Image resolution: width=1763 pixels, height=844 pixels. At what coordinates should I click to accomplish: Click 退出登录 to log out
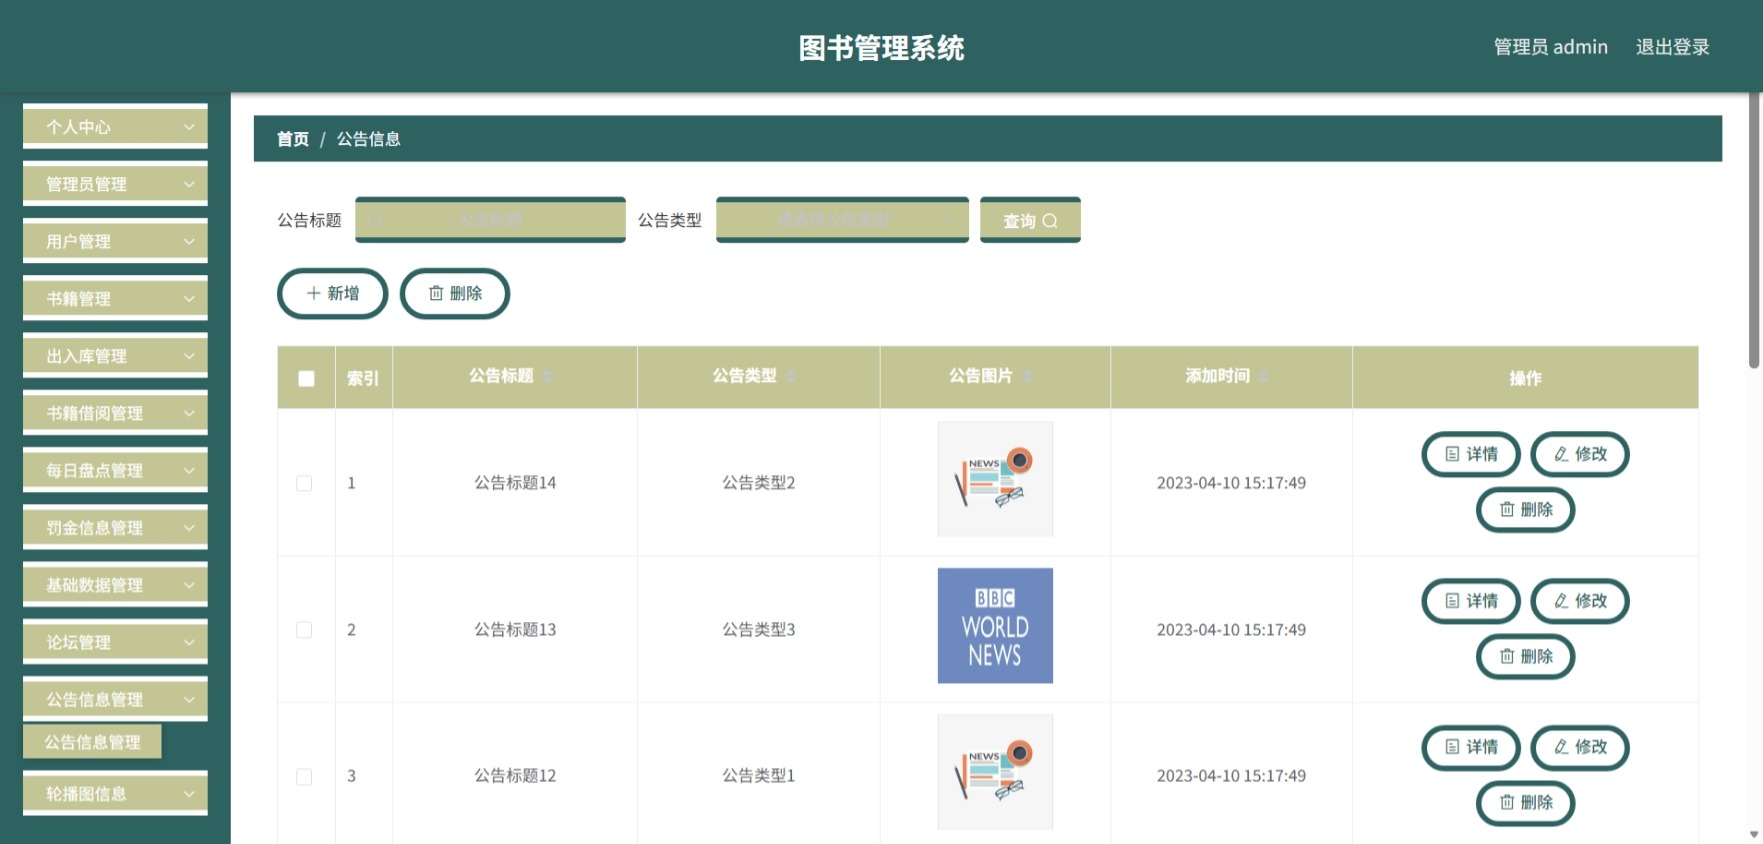coord(1672,47)
